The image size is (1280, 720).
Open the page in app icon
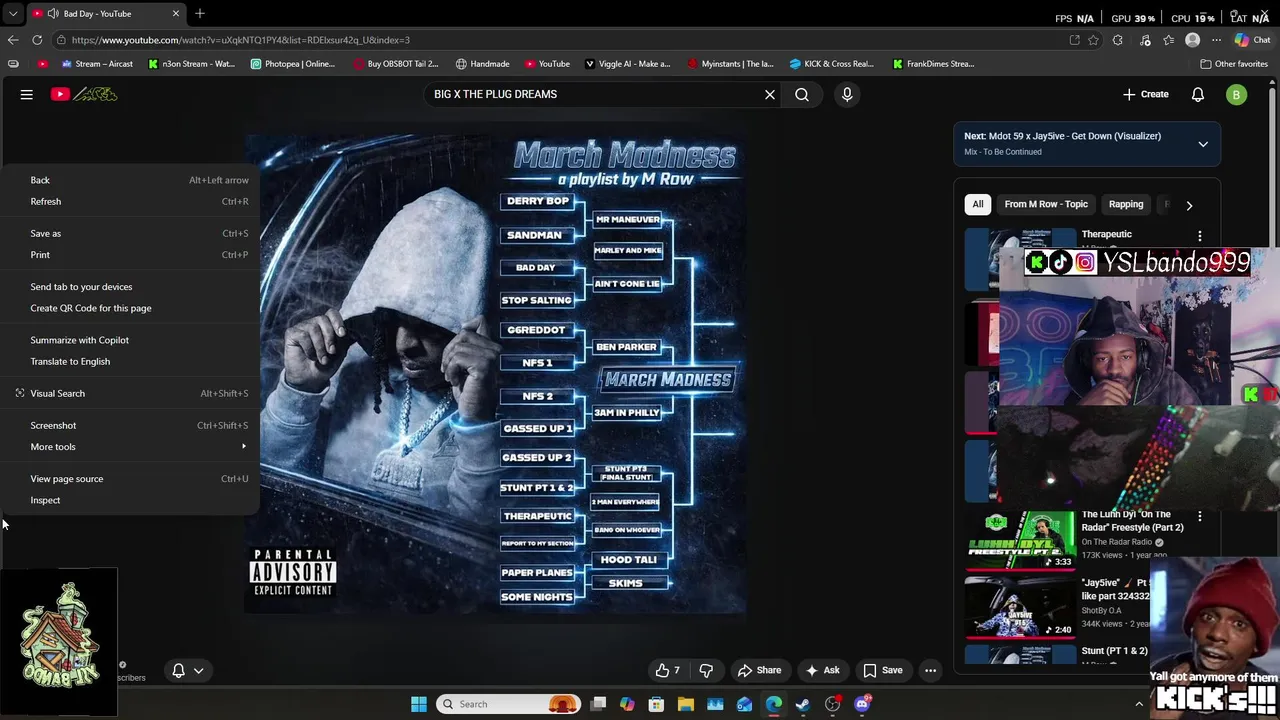[1074, 40]
